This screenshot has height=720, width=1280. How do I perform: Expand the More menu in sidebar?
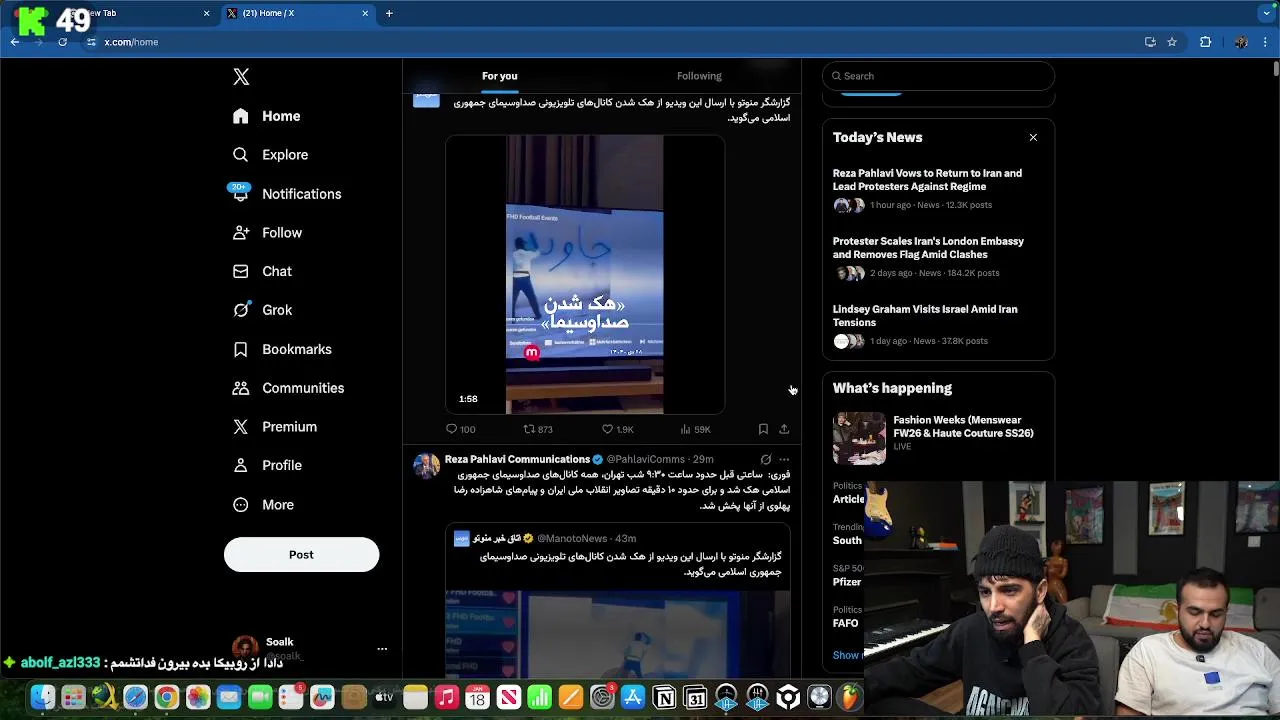[263, 505]
